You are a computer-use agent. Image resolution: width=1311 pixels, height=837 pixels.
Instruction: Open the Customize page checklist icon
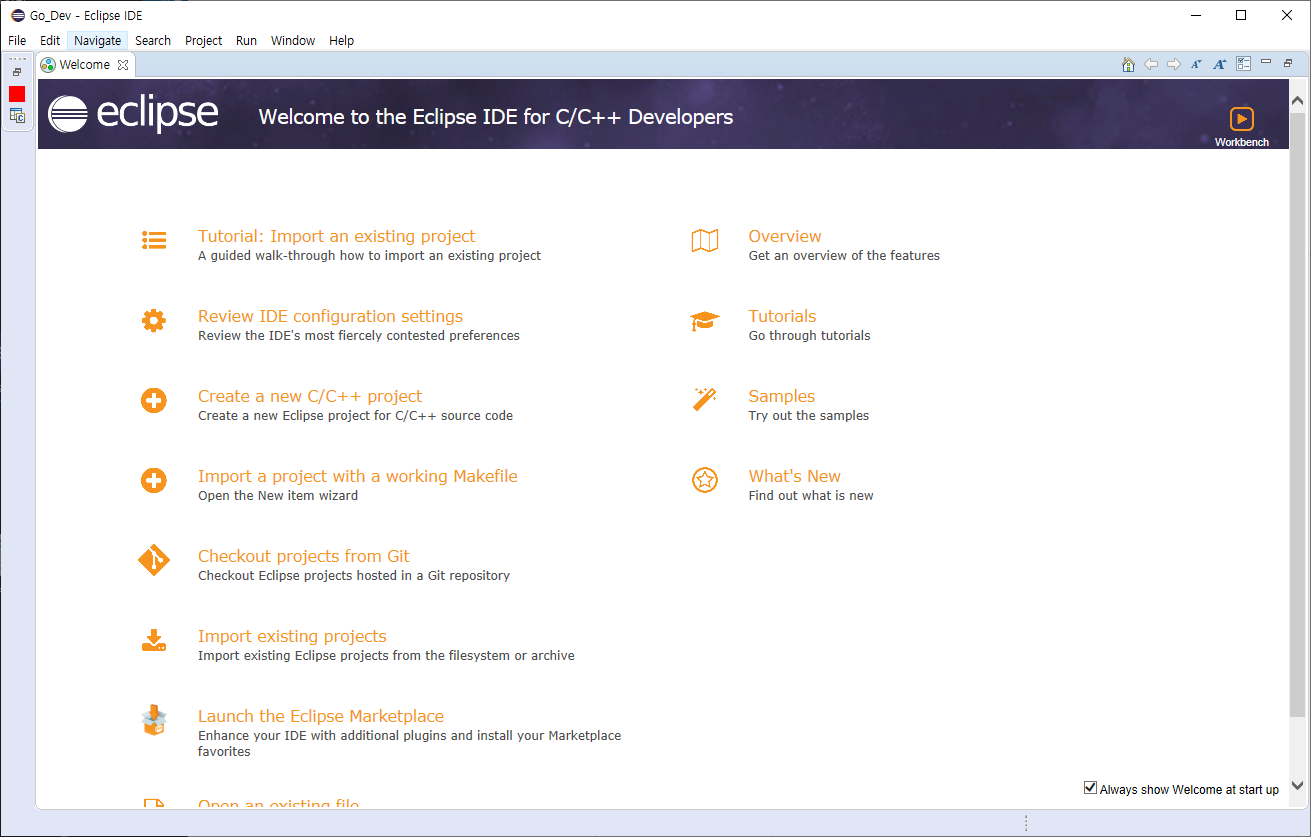pos(1243,64)
